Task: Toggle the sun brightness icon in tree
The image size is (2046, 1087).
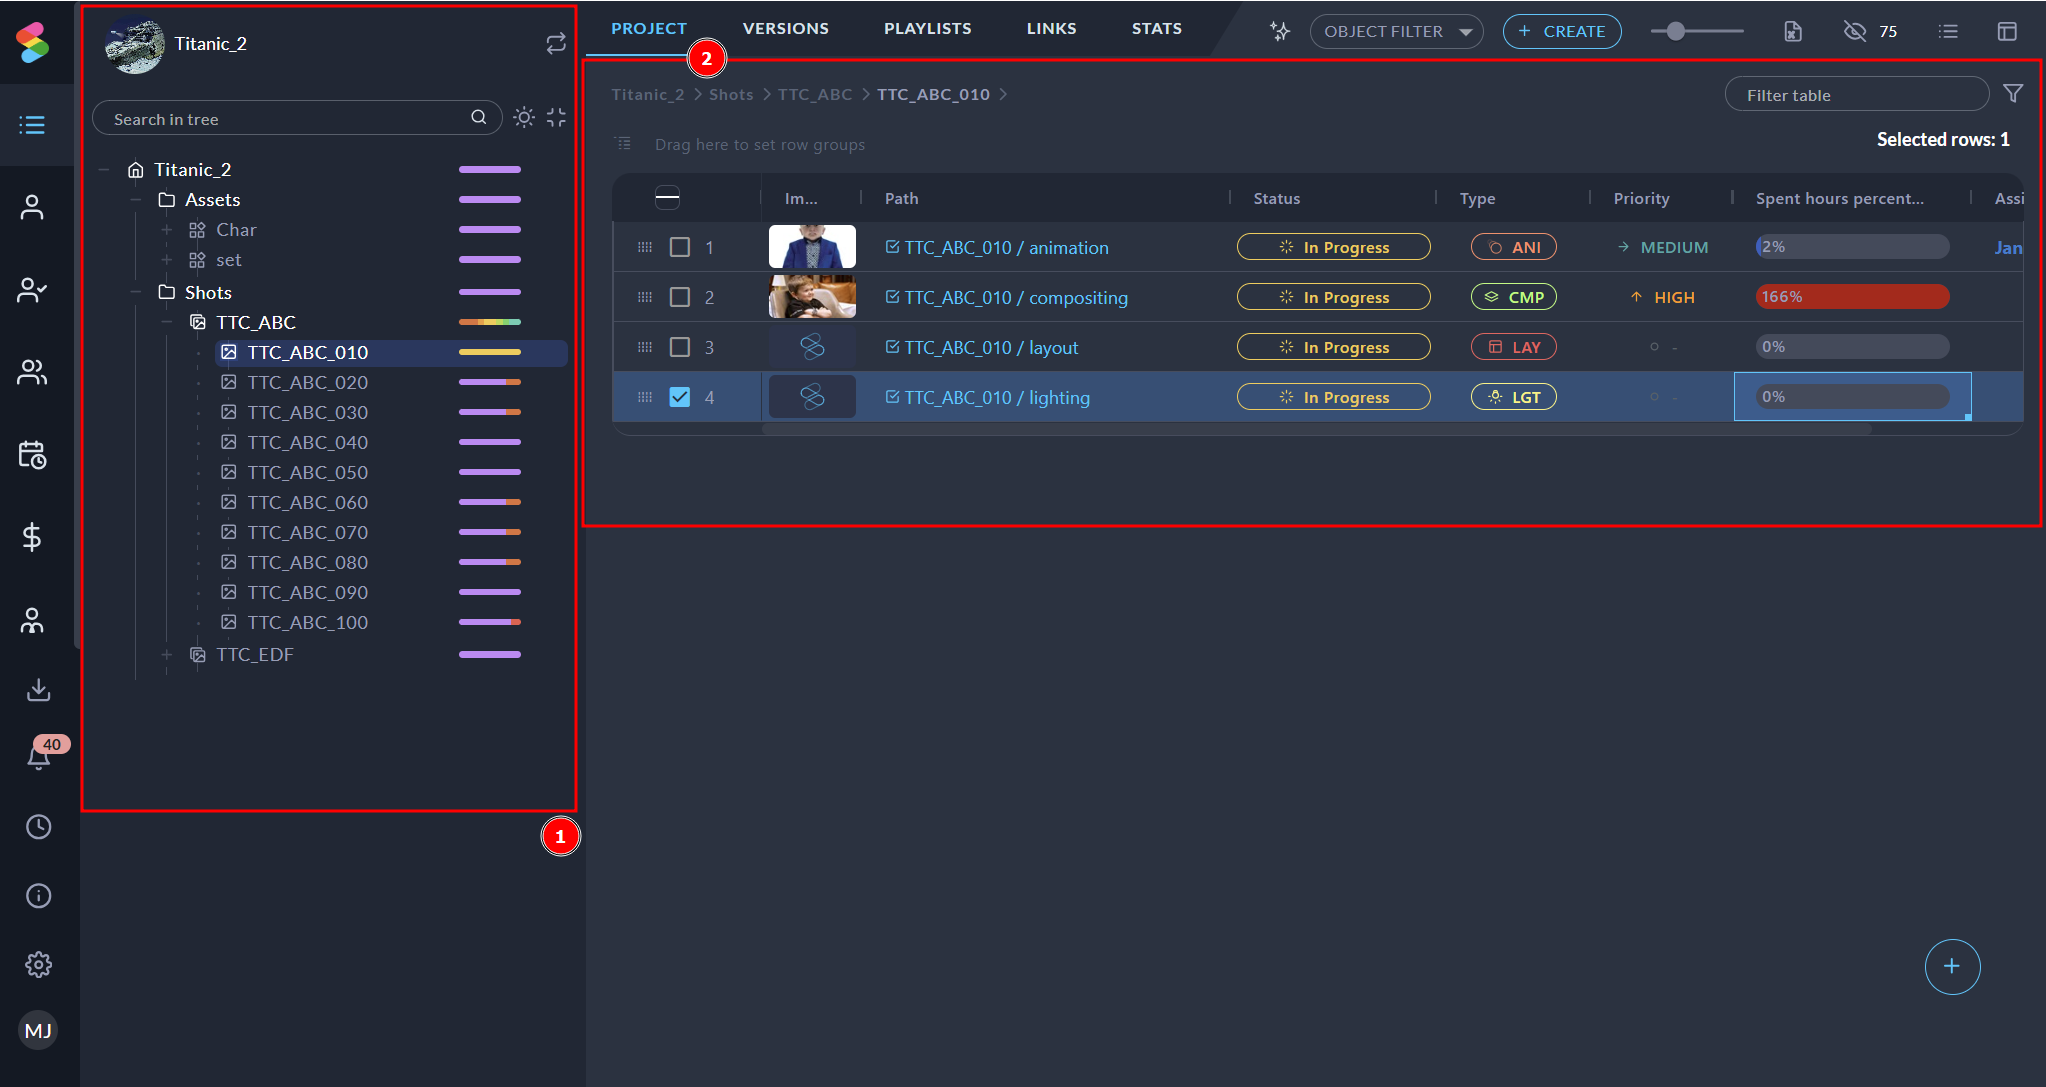Action: [x=524, y=118]
